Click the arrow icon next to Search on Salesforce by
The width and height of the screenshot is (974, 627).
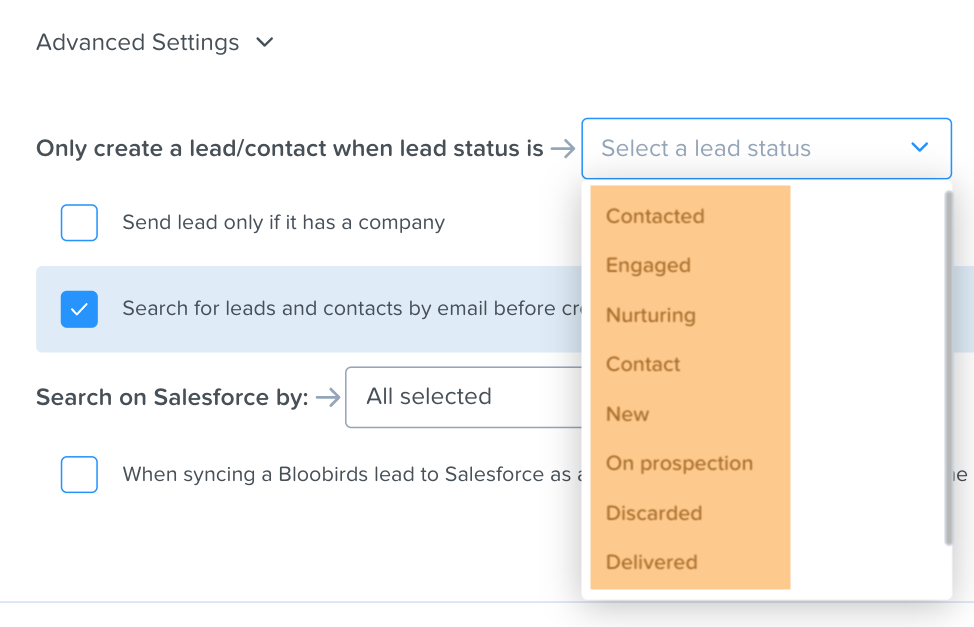tap(328, 397)
